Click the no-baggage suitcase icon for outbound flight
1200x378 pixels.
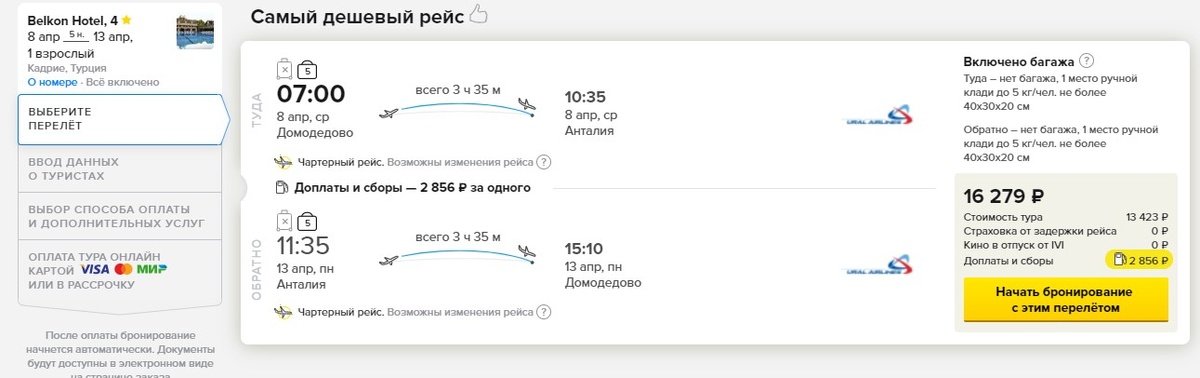tap(284, 69)
